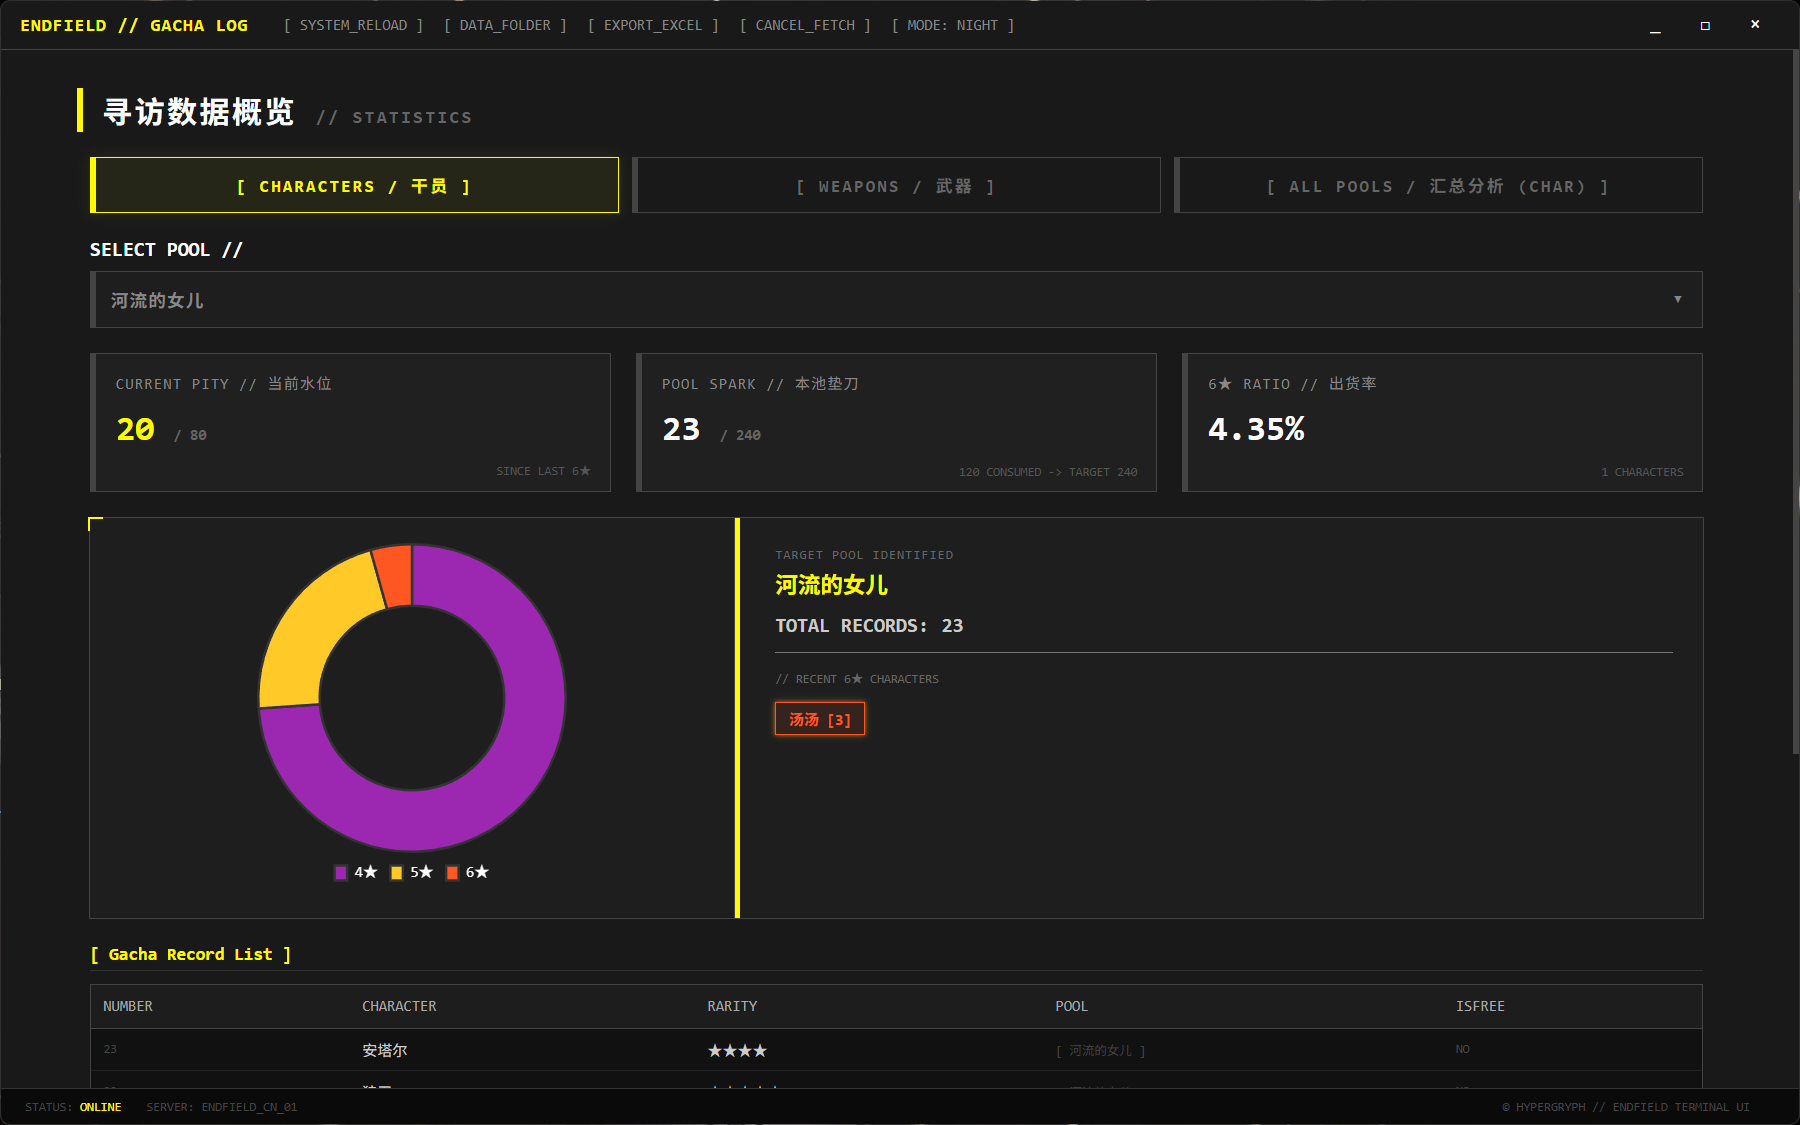Viewport: 1800px width, 1125px height.
Task: Switch to the WEAPONS / 武器 tab
Action: (x=896, y=186)
